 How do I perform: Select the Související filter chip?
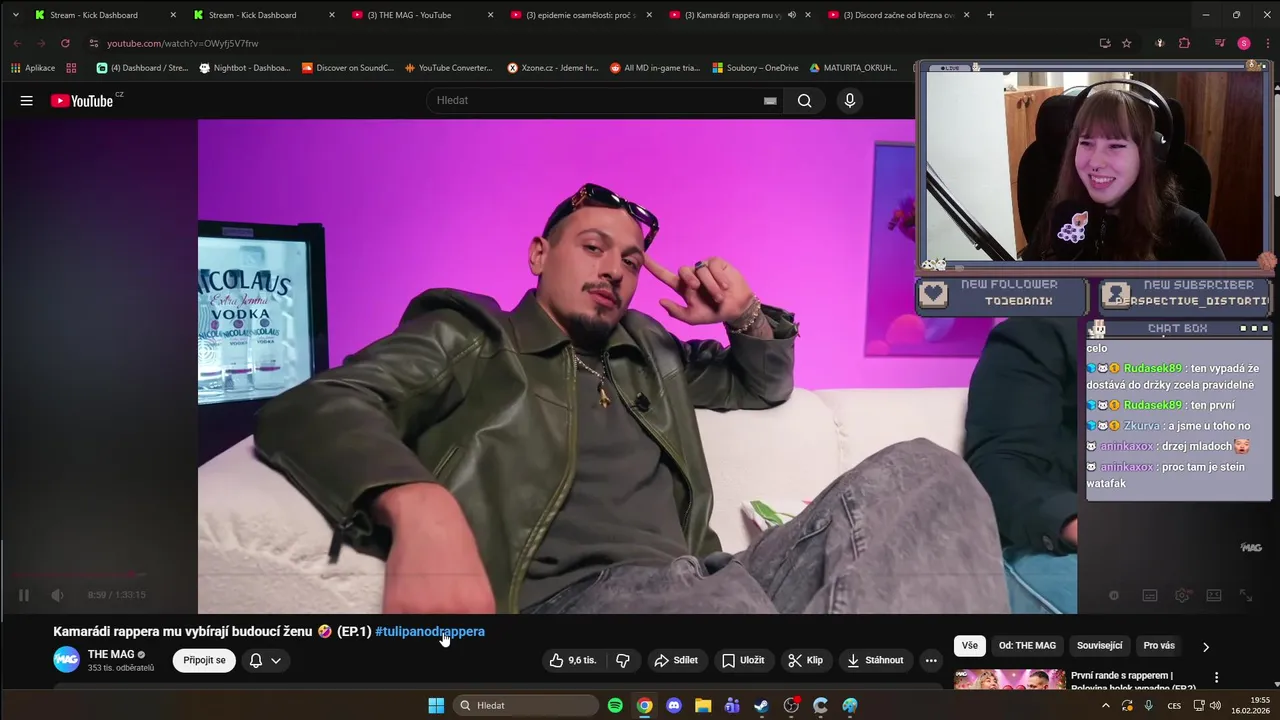(1099, 645)
